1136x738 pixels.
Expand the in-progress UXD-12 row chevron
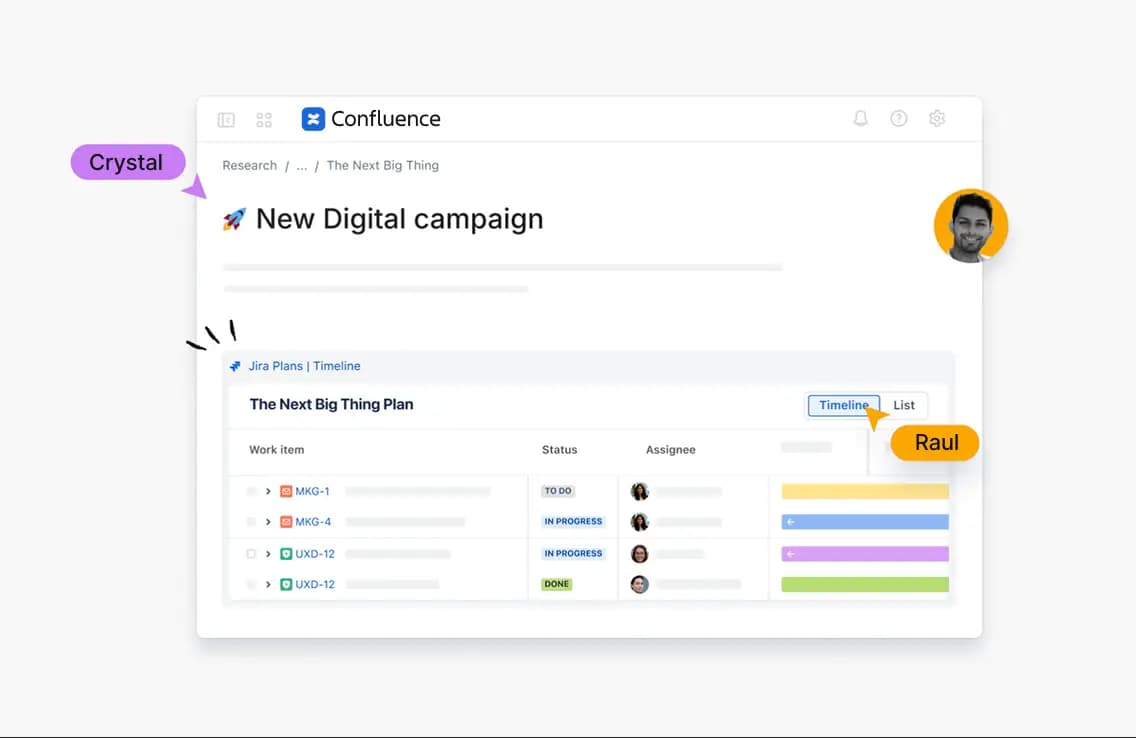click(268, 553)
